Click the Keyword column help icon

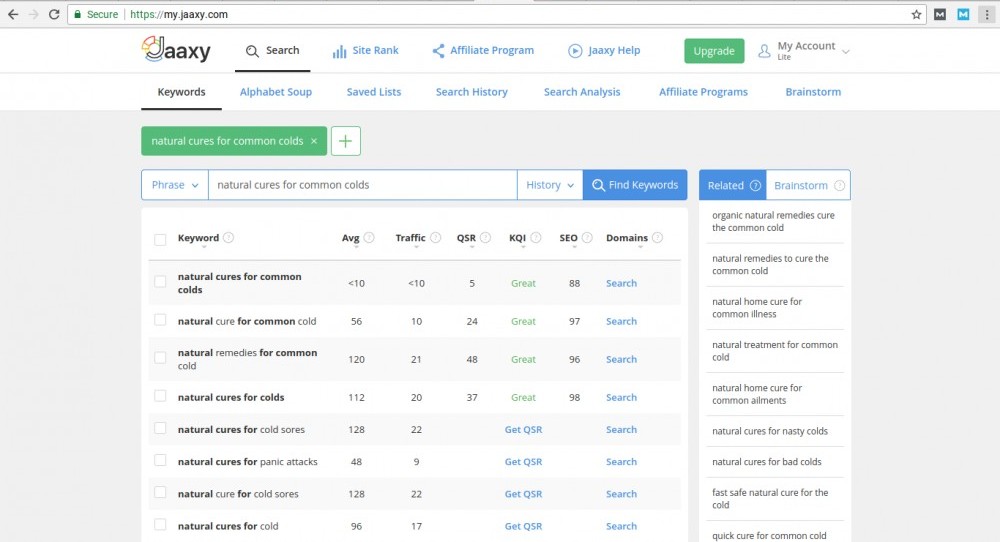pyautogui.click(x=228, y=237)
